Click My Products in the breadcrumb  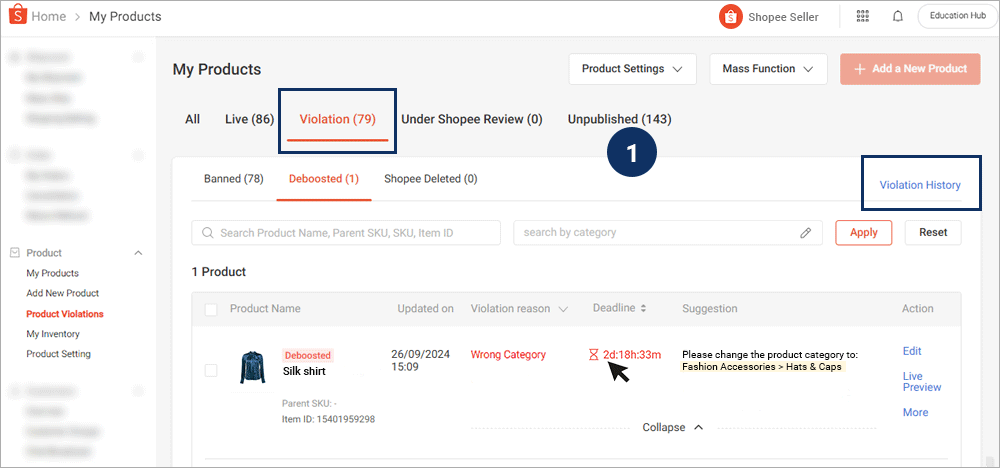pos(125,17)
